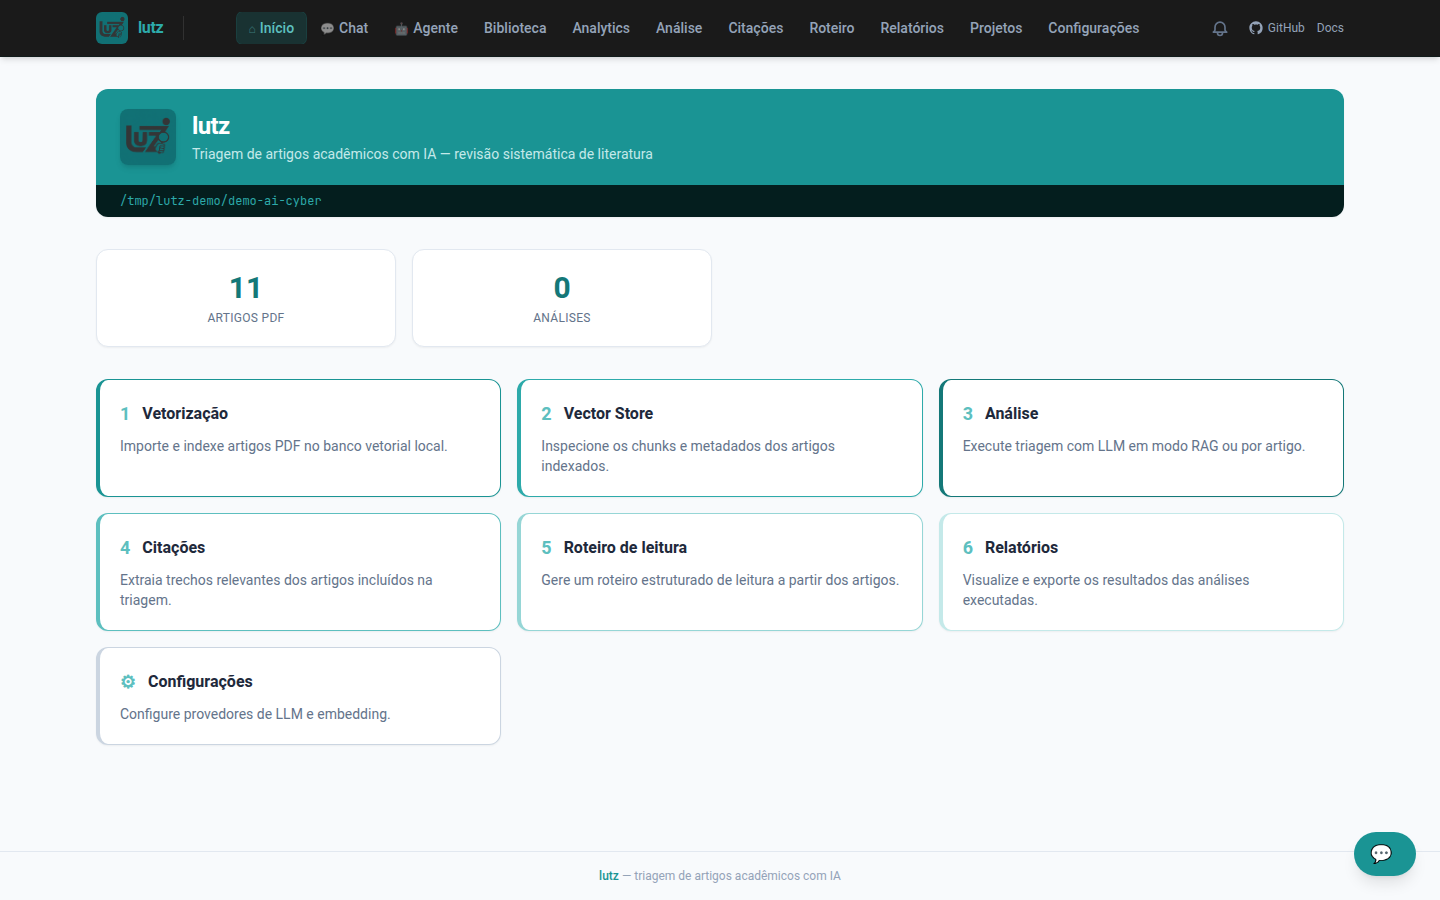
Task: Click the footer lutz link
Action: [609, 876]
